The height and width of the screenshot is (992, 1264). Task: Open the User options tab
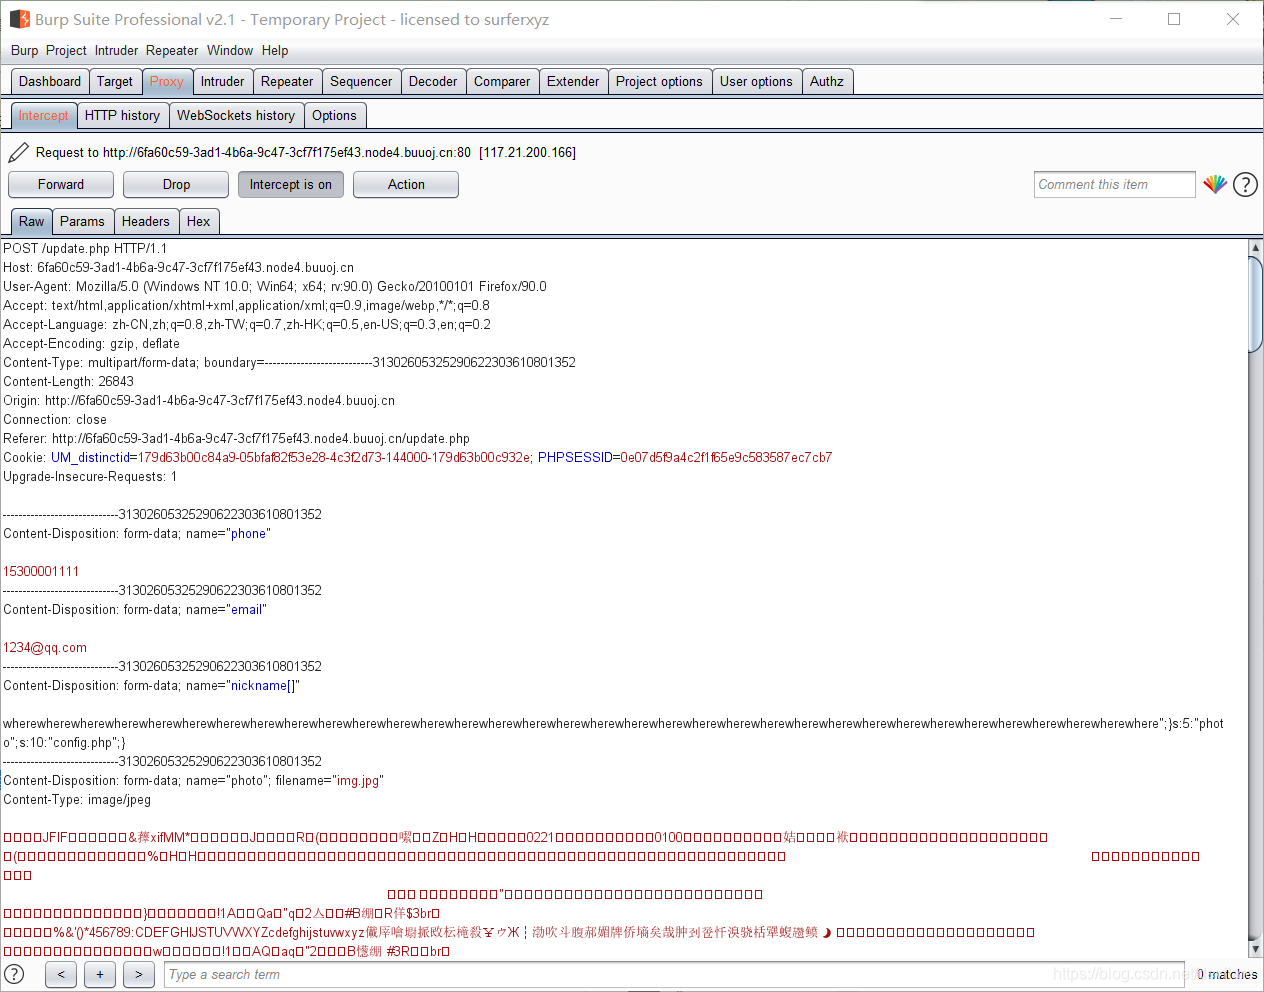756,81
